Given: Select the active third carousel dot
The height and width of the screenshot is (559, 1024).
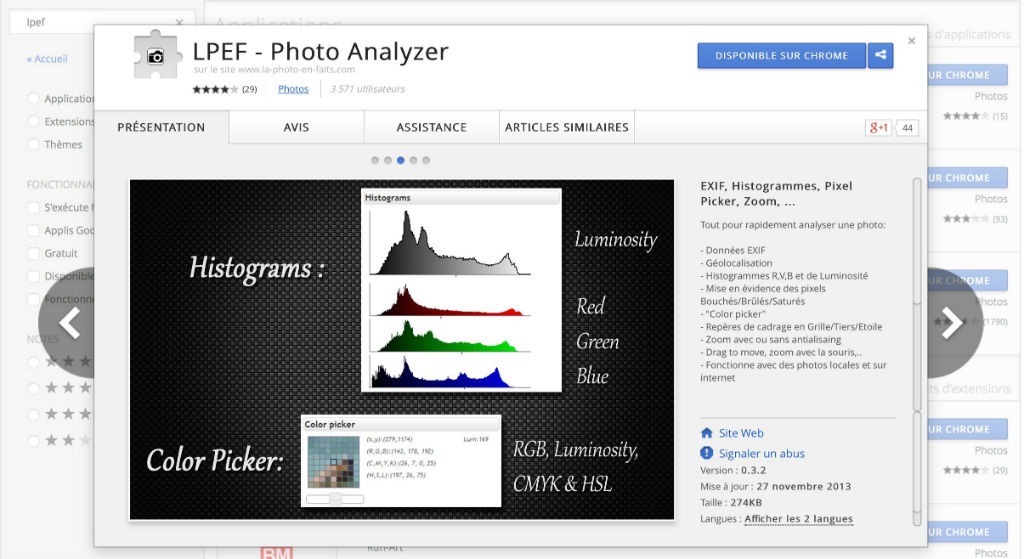Looking at the screenshot, I should click(x=400, y=160).
